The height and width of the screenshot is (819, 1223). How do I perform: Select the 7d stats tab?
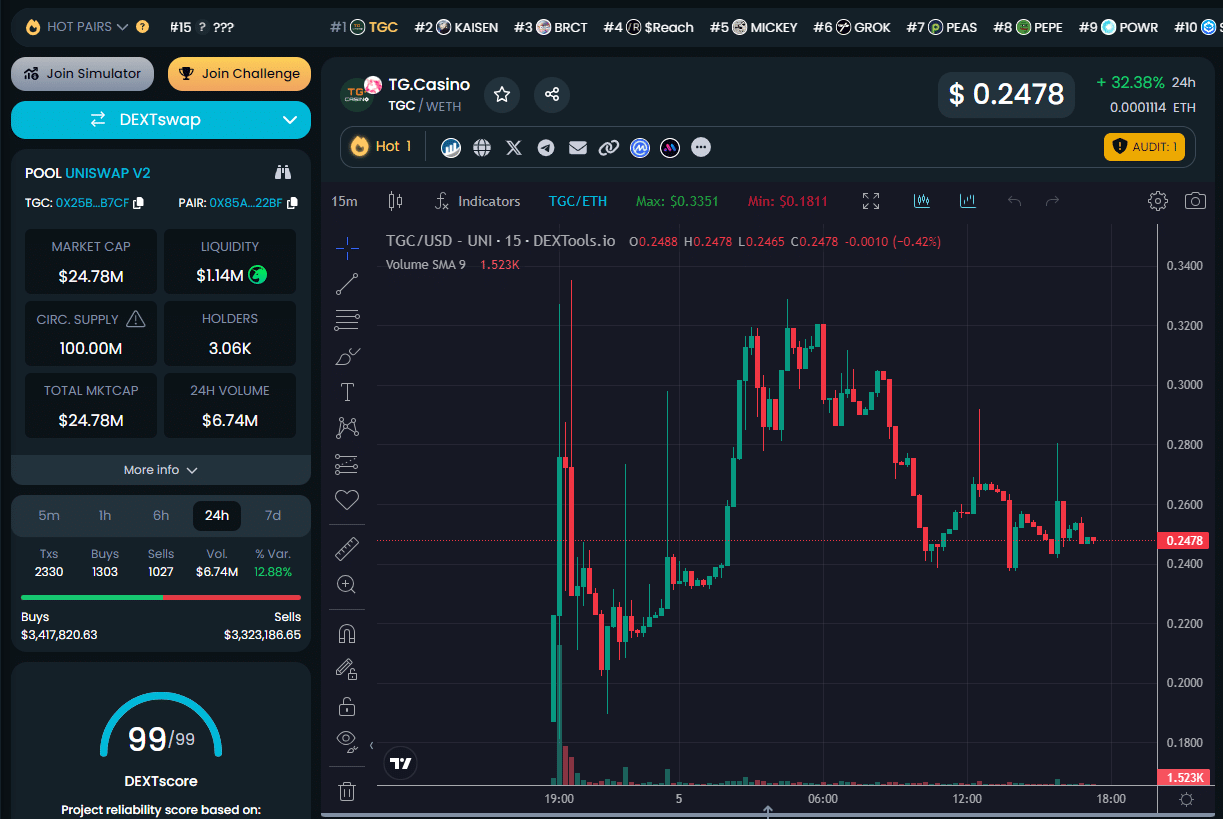(x=273, y=515)
